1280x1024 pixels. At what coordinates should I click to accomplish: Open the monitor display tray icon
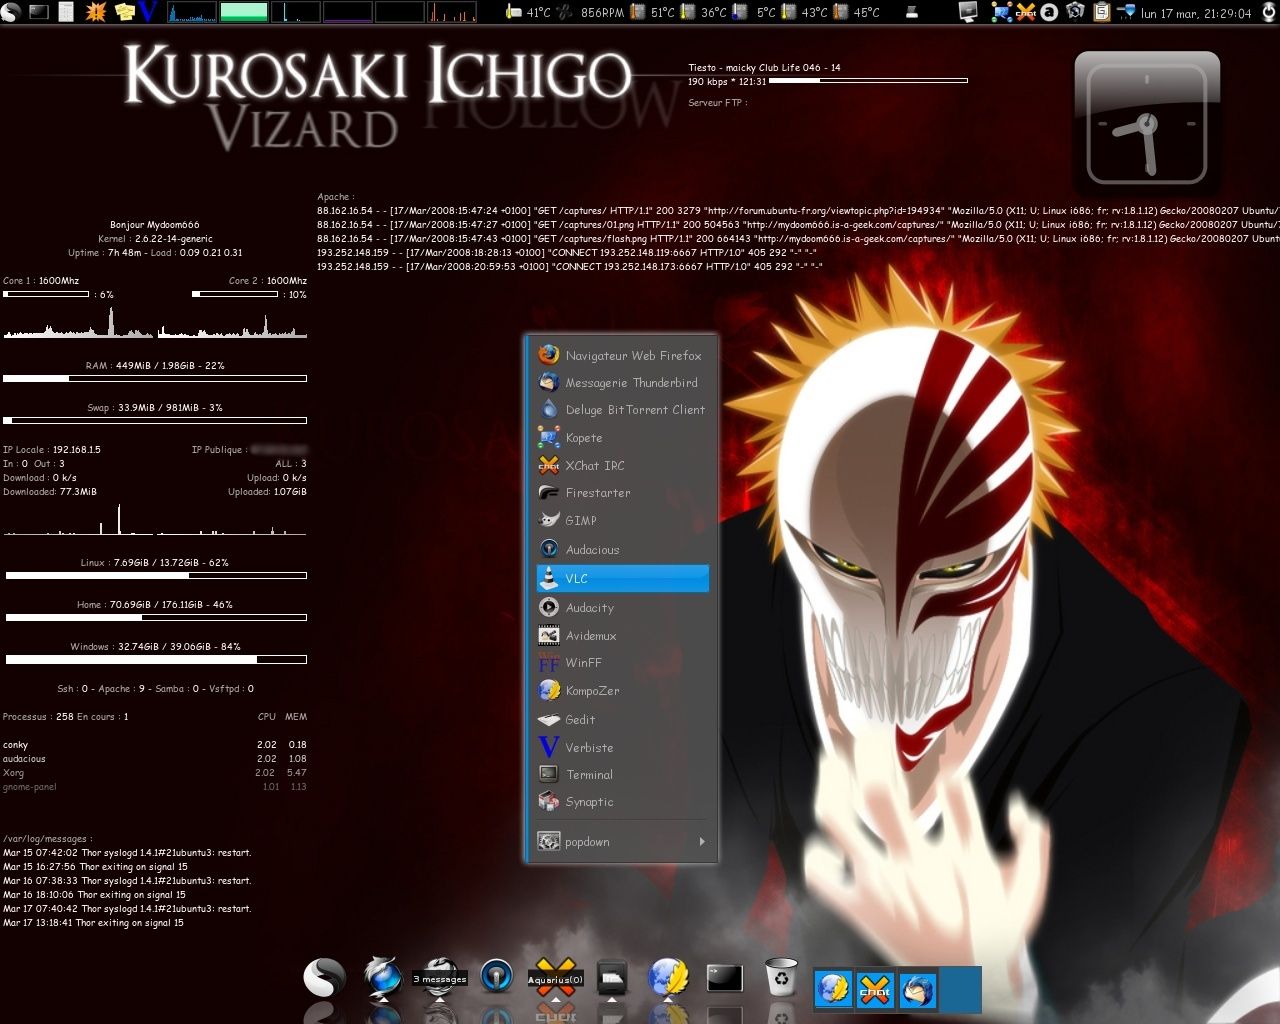click(968, 12)
